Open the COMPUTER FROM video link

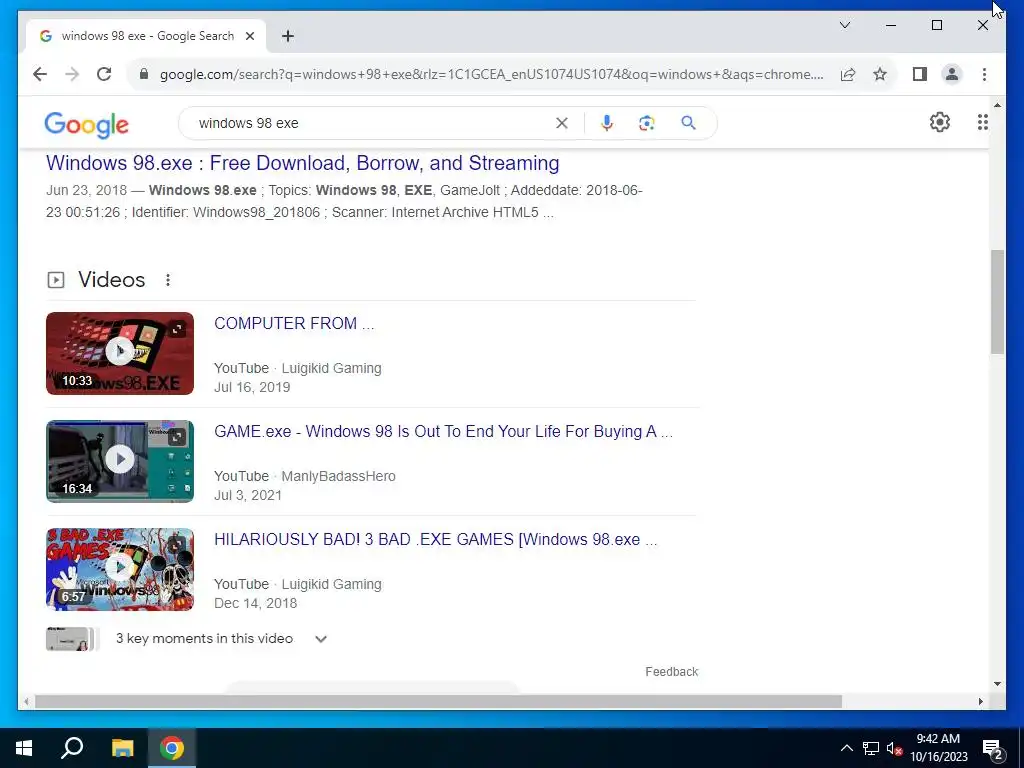tap(294, 323)
